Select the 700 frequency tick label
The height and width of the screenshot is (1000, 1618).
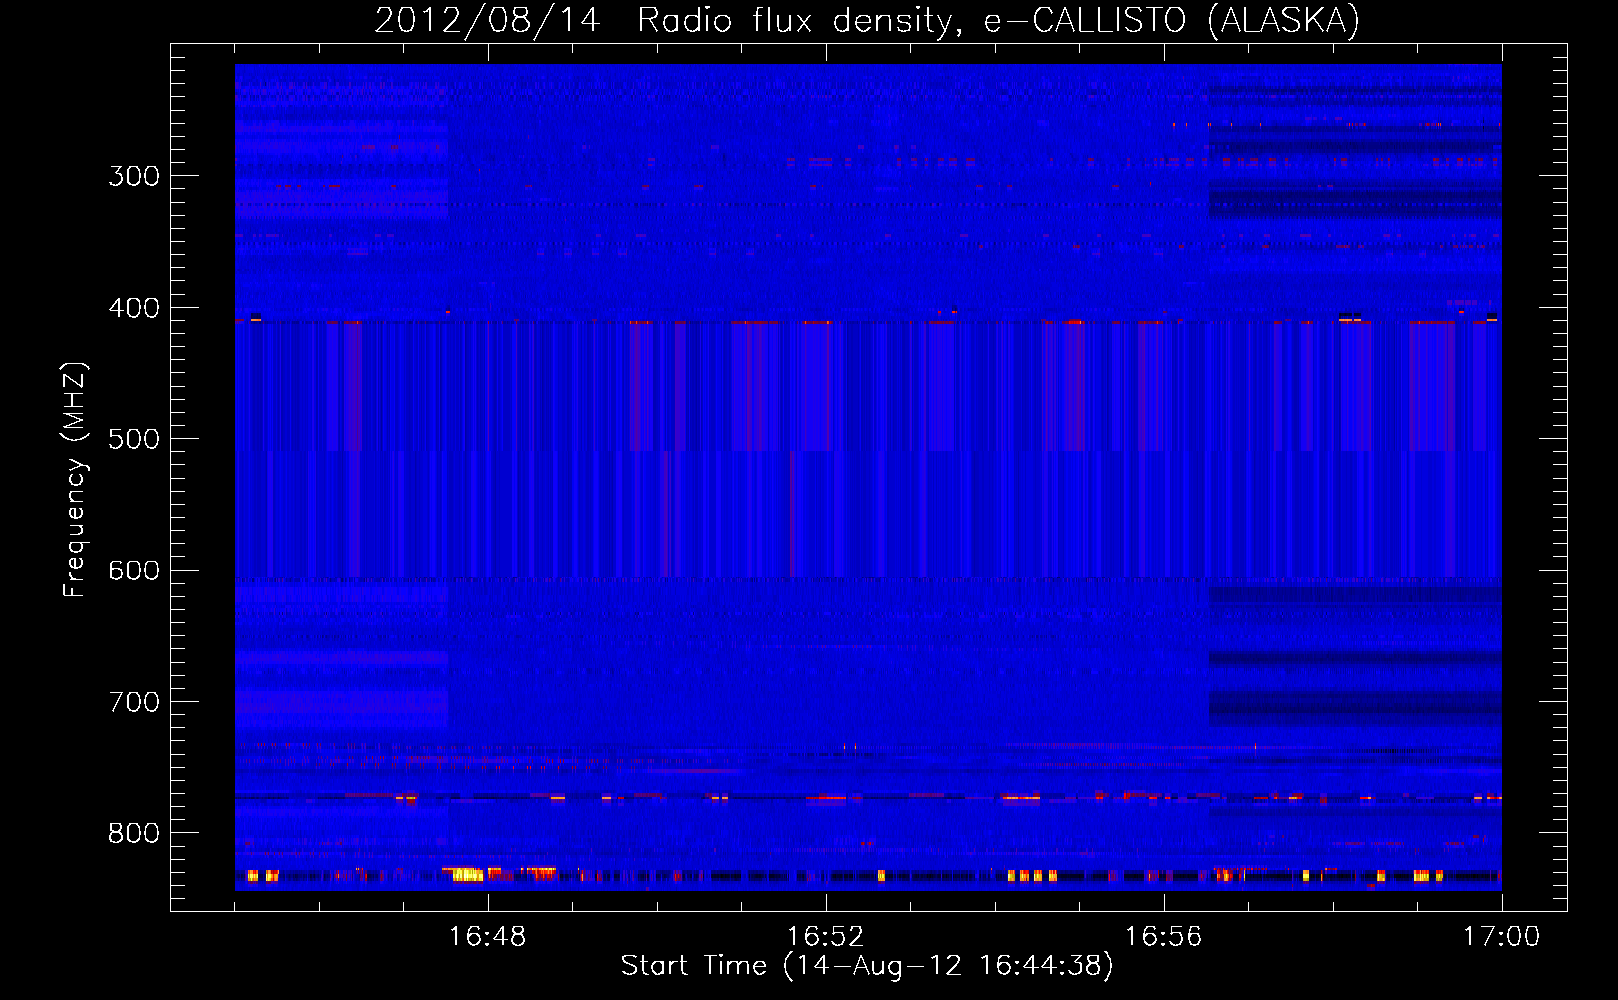coord(134,702)
